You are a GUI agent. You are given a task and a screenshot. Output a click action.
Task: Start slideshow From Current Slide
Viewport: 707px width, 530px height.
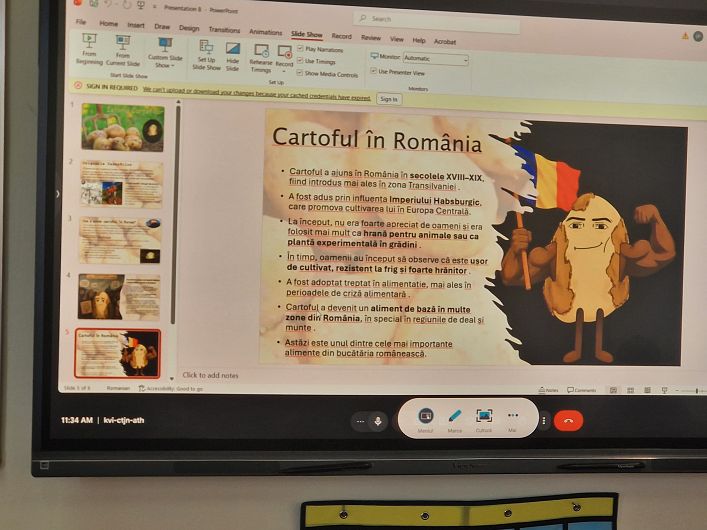(x=123, y=51)
